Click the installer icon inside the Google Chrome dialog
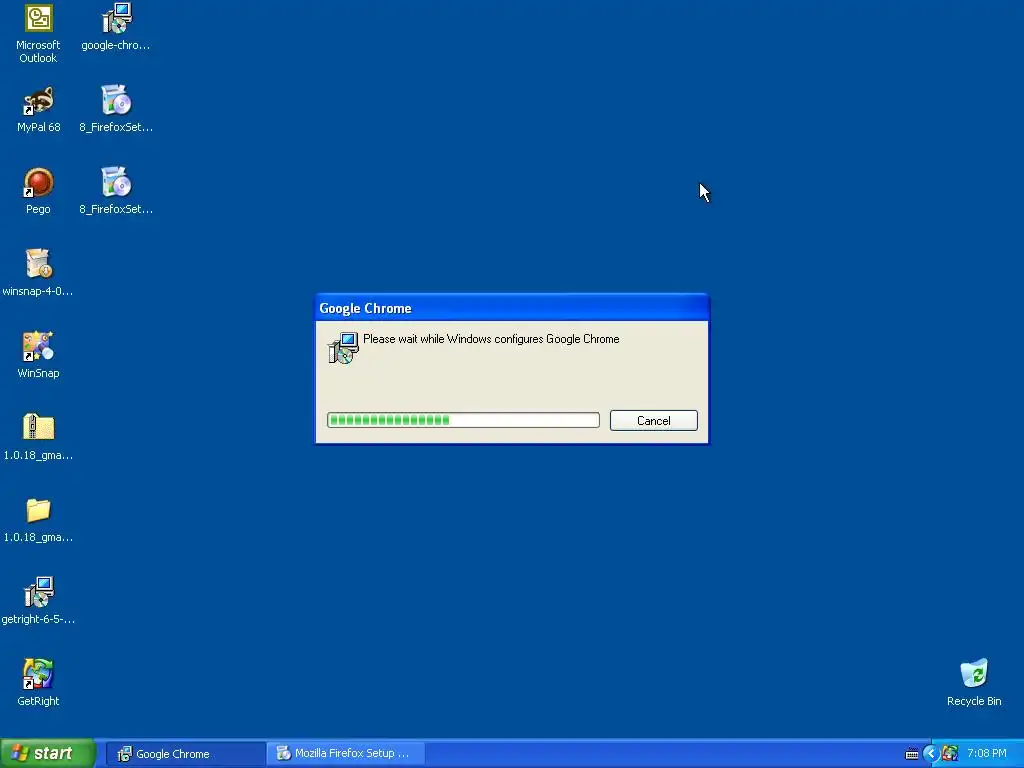 [x=343, y=348]
